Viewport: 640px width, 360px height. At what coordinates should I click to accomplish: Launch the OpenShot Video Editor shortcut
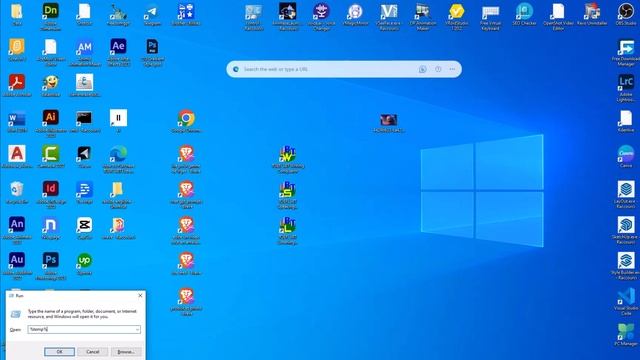click(558, 12)
